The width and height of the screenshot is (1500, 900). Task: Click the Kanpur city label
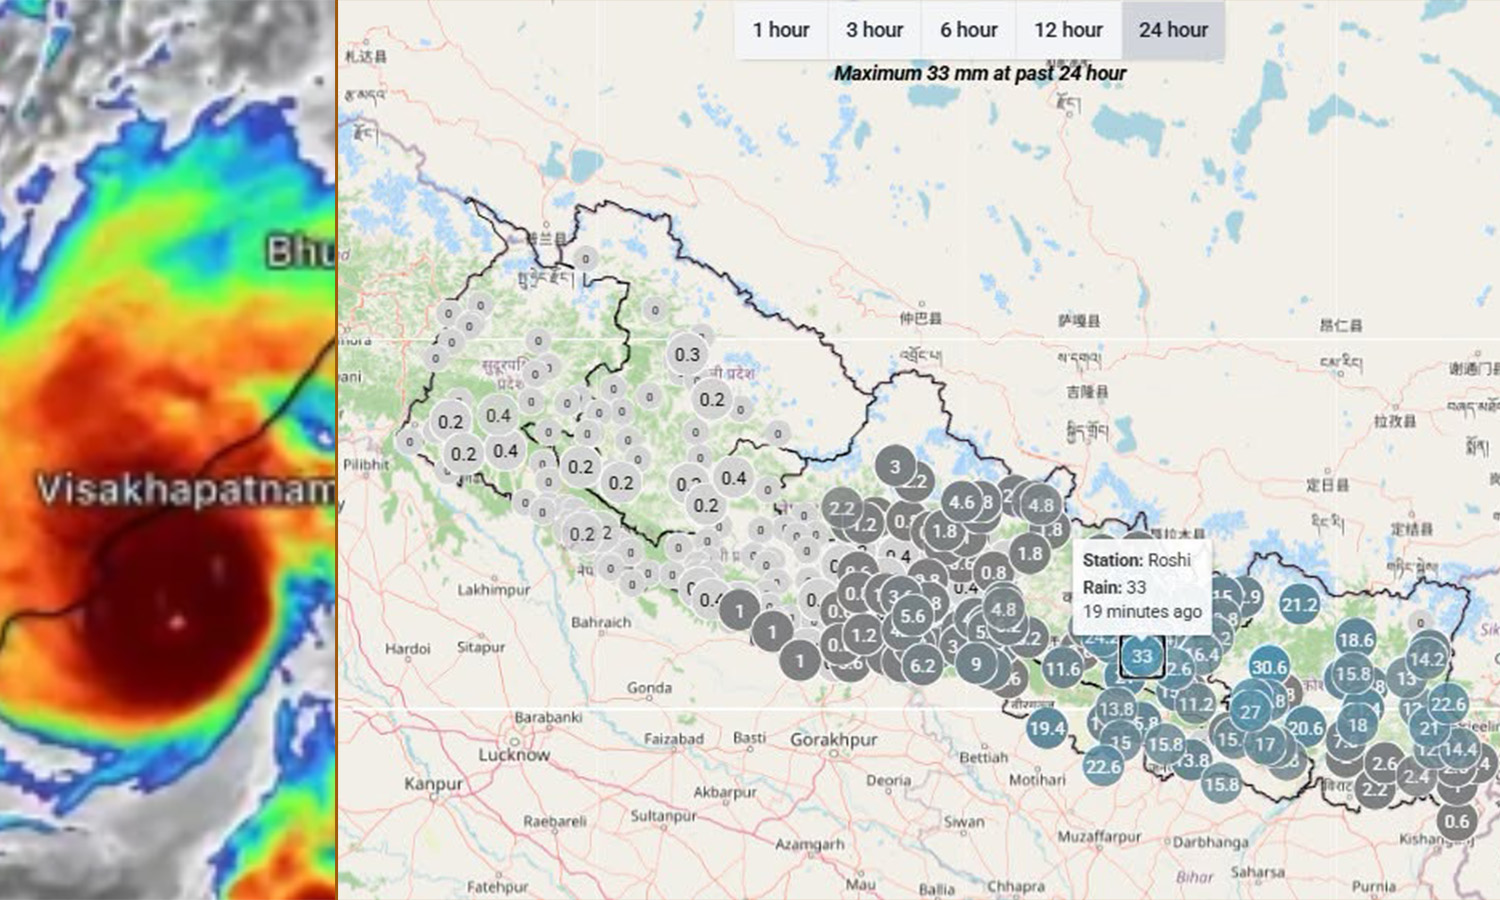(434, 784)
